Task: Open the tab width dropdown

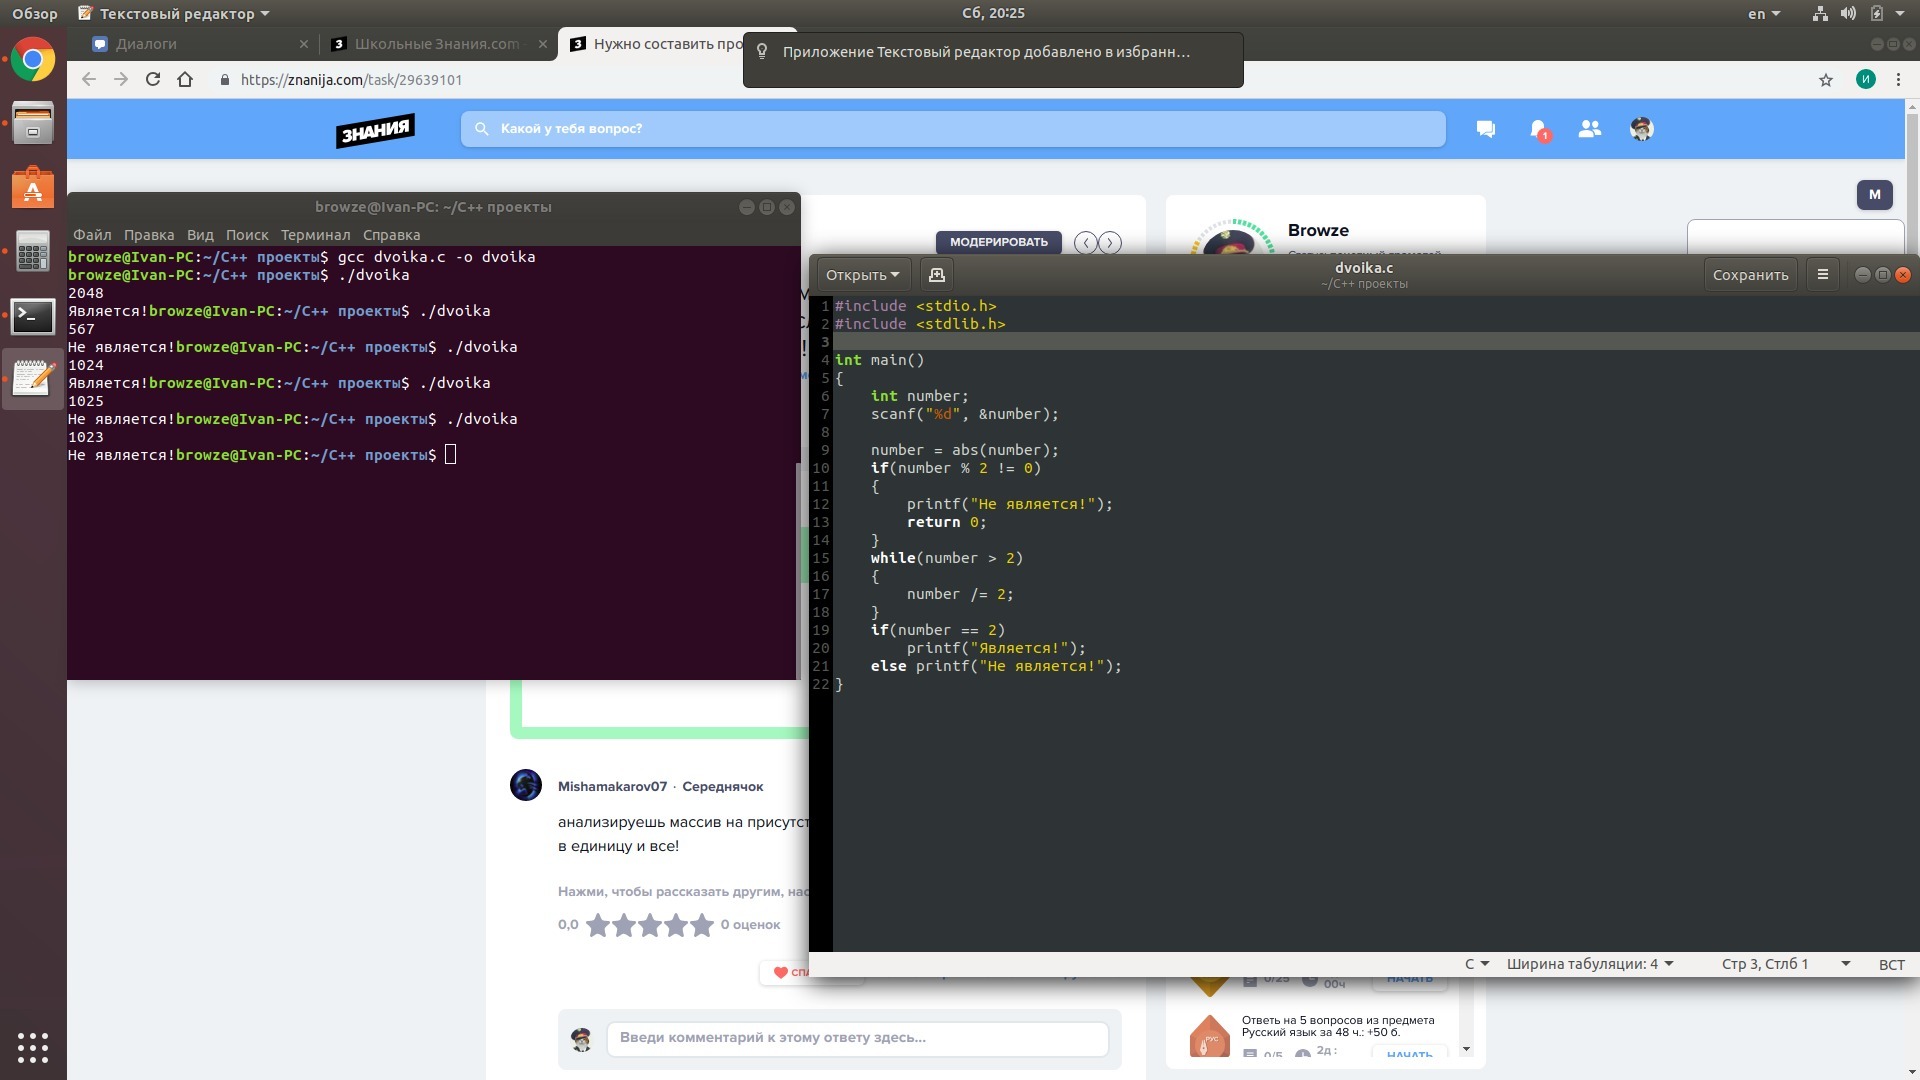Action: click(x=1589, y=964)
